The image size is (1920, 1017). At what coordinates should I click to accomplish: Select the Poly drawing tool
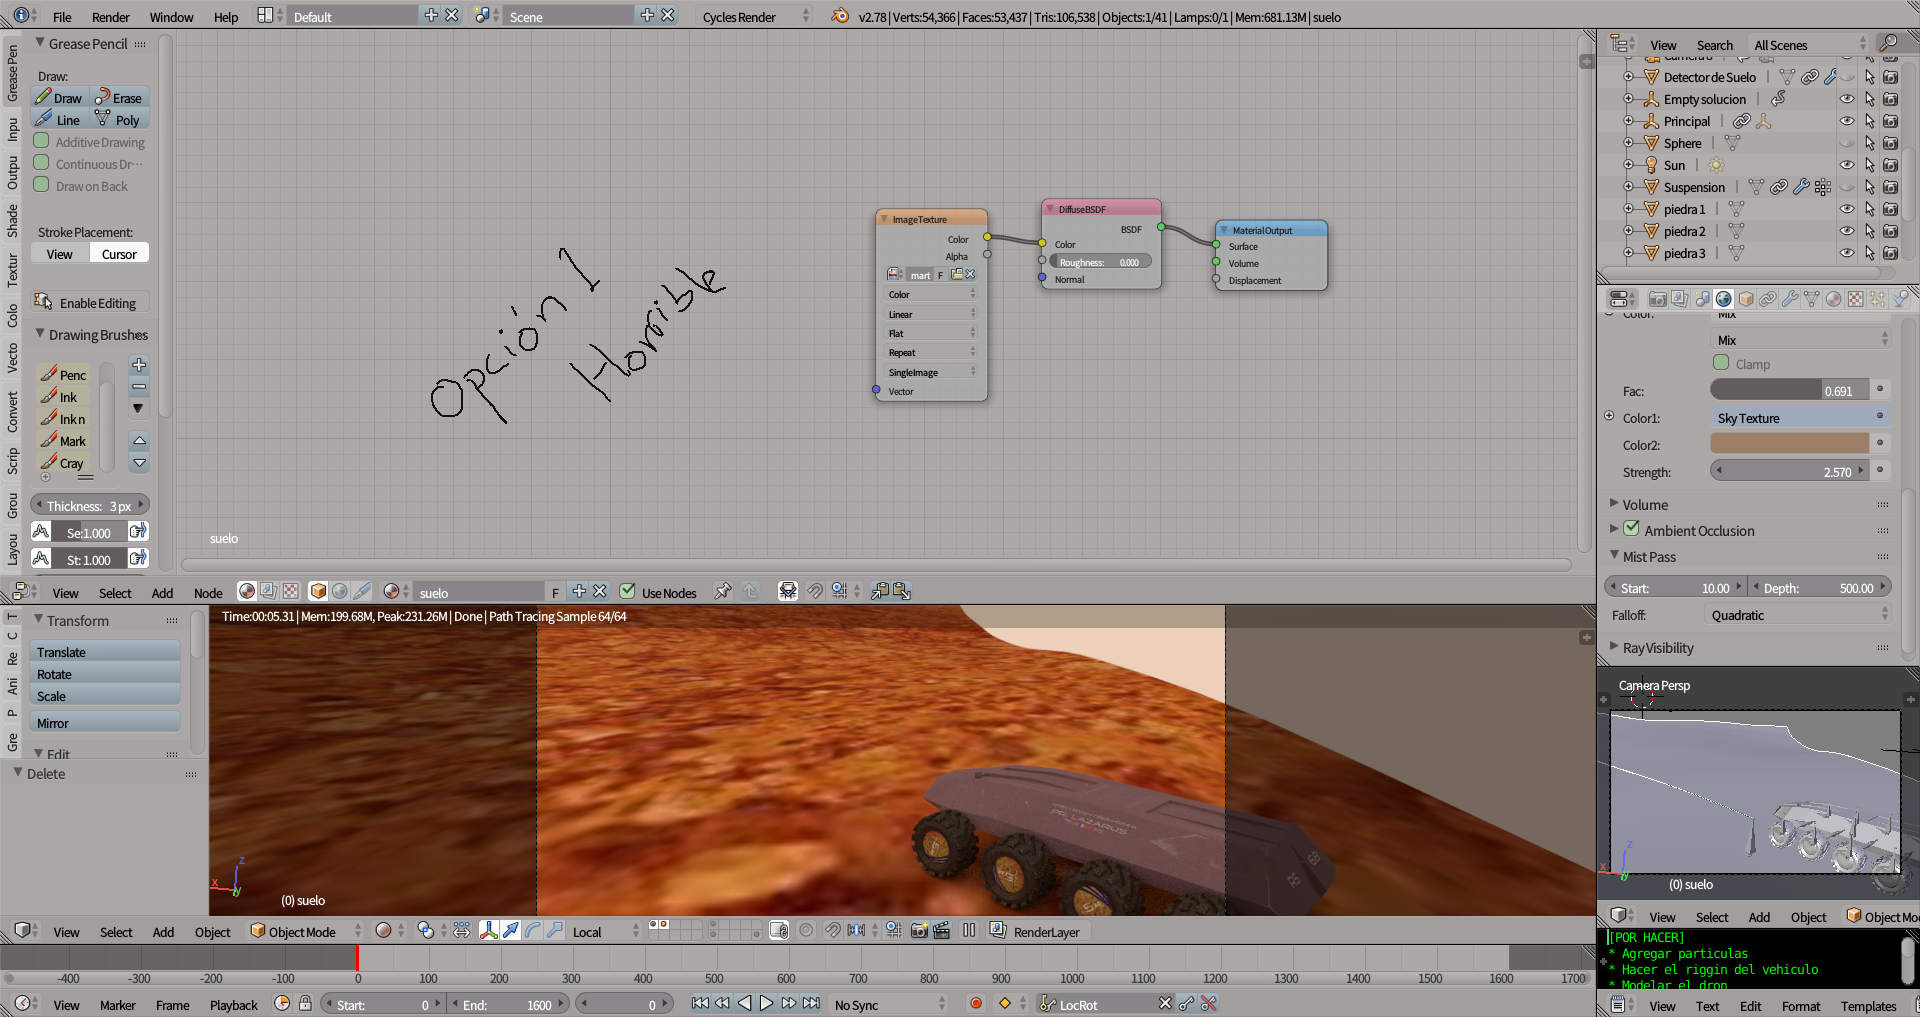[120, 120]
